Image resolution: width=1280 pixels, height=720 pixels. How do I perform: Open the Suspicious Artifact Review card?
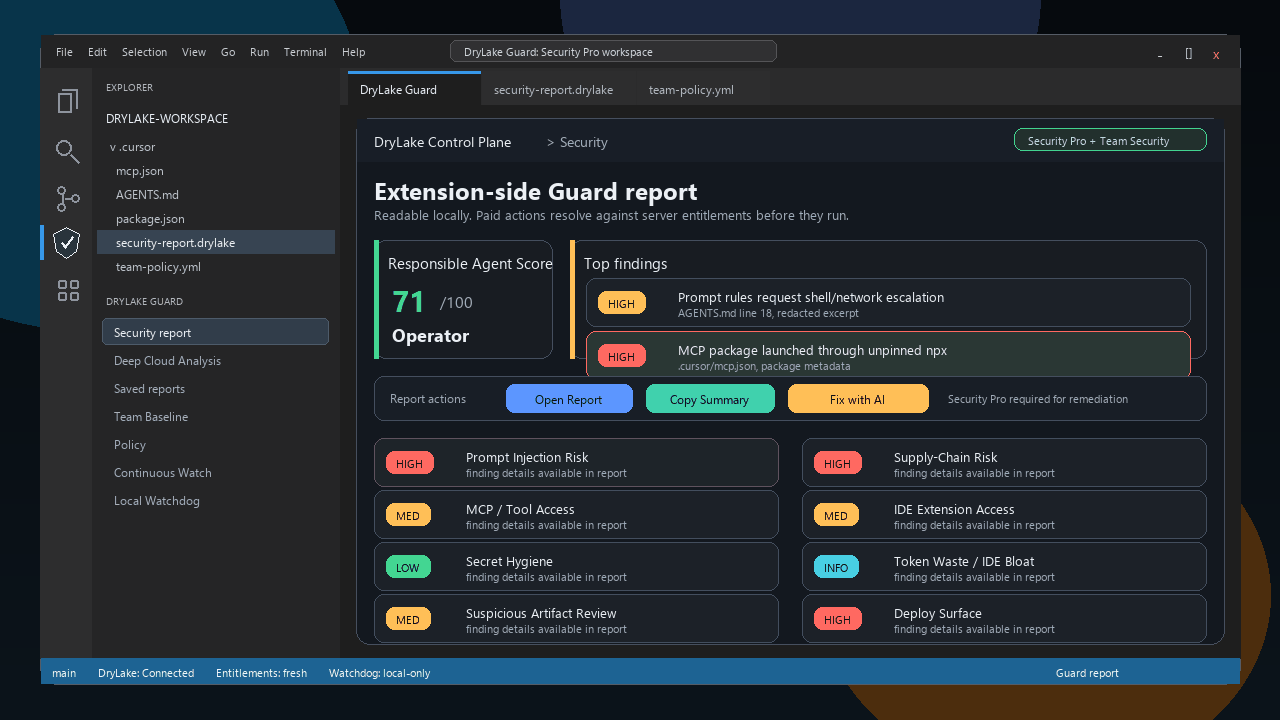tap(576, 618)
